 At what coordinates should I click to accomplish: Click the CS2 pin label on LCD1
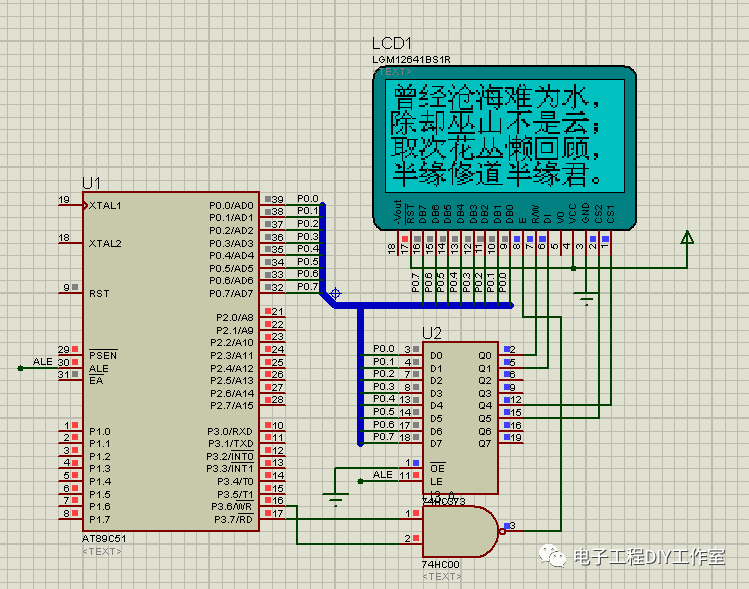click(599, 214)
